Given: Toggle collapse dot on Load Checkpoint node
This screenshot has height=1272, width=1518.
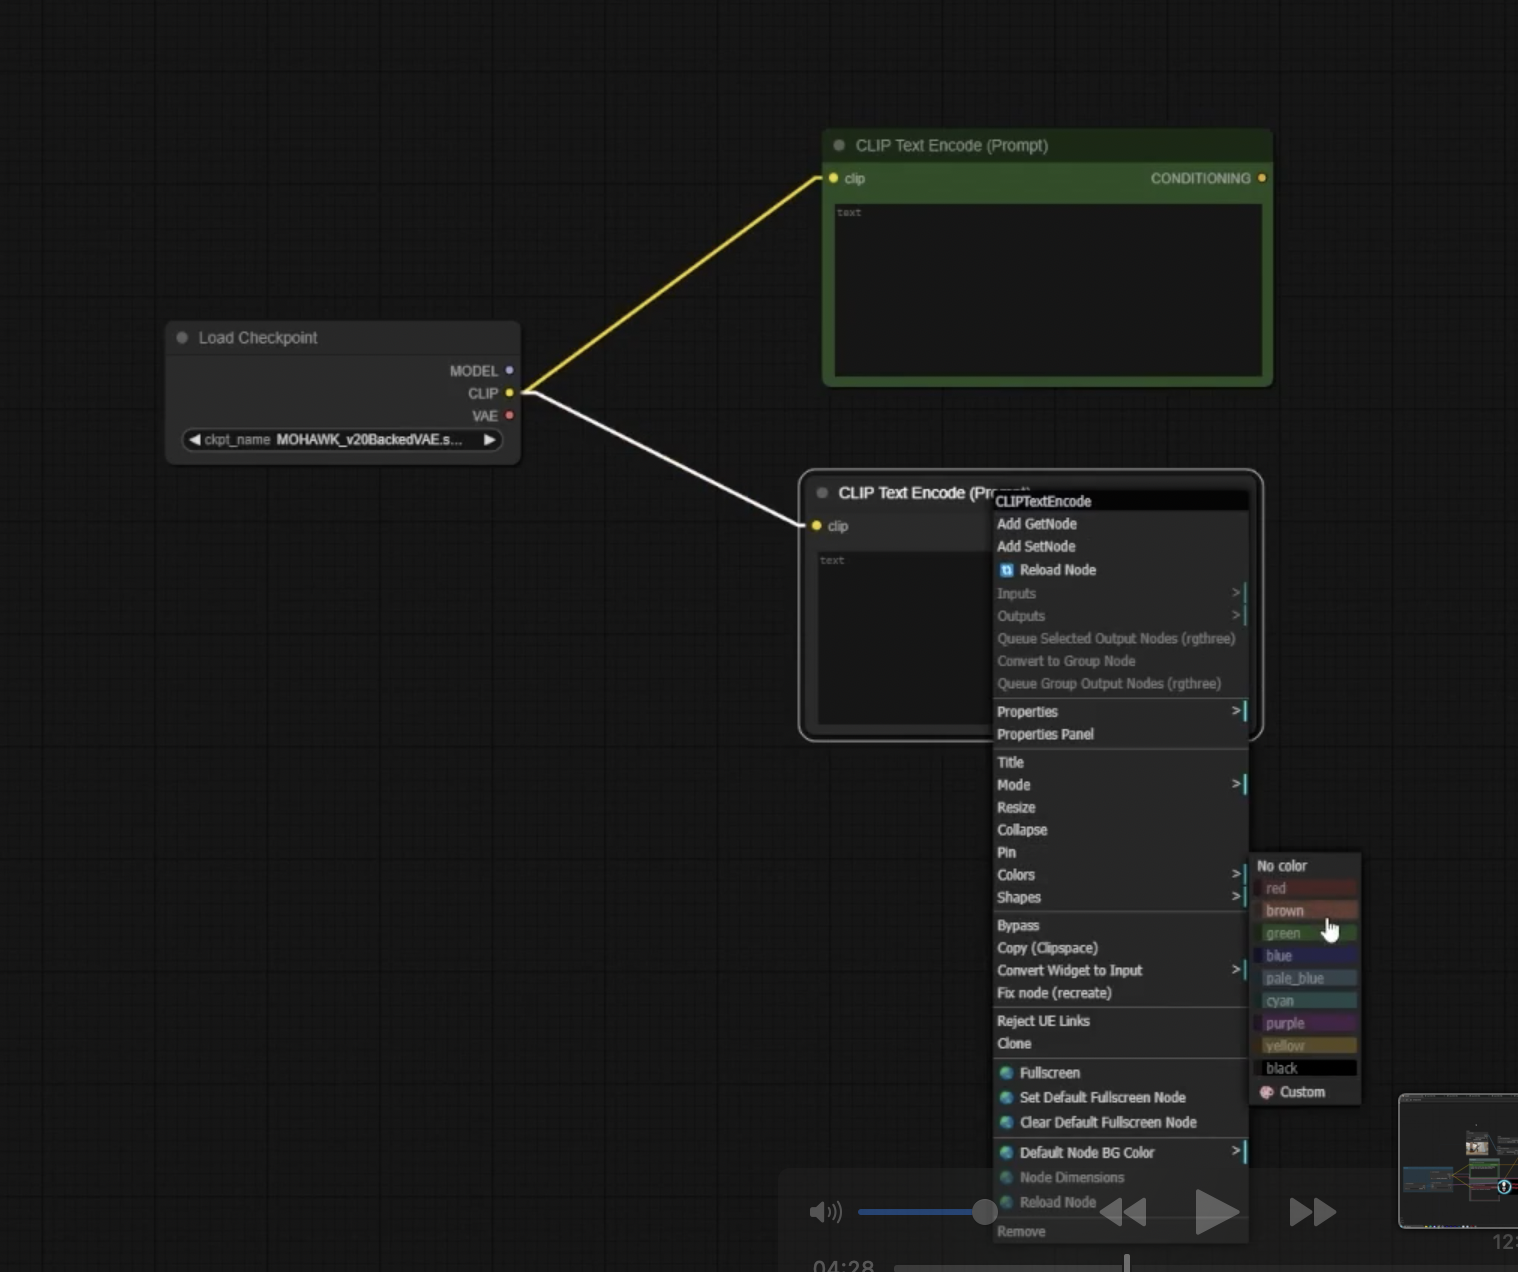Looking at the screenshot, I should (x=182, y=338).
